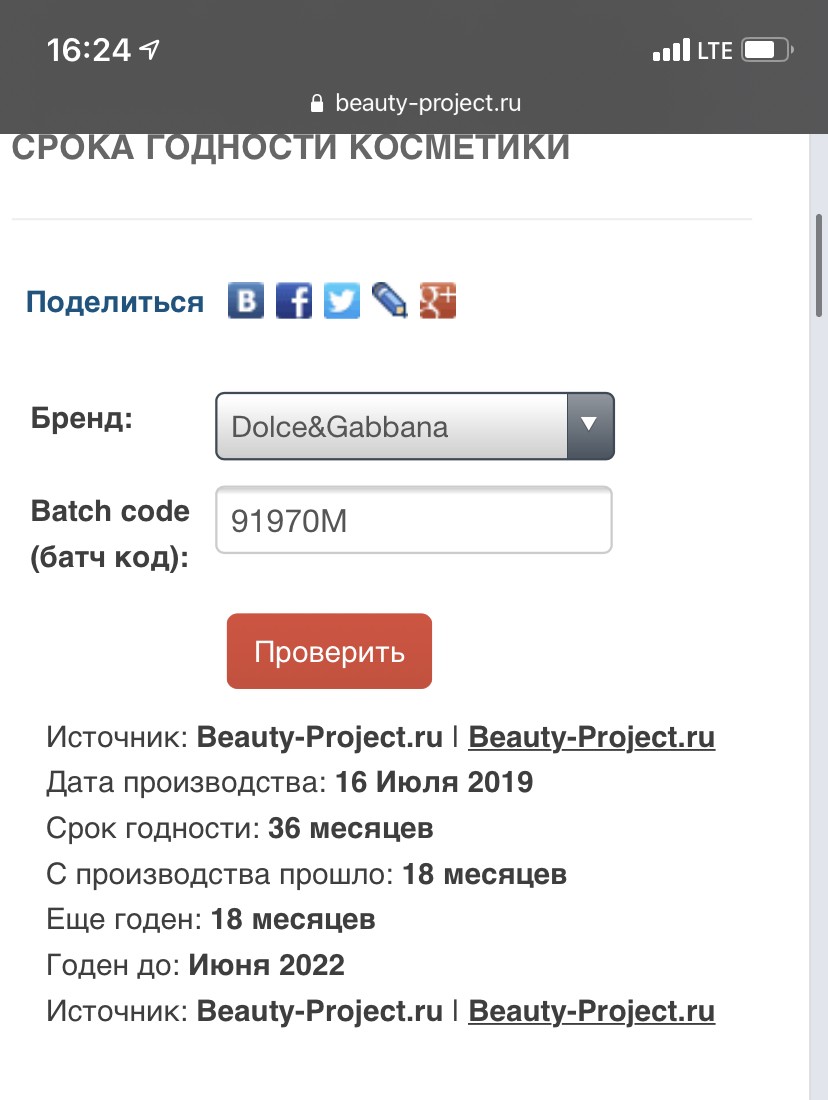Viewport: 828px width, 1100px height.
Task: Tap the 16:24 clock in status bar
Action: 88,50
